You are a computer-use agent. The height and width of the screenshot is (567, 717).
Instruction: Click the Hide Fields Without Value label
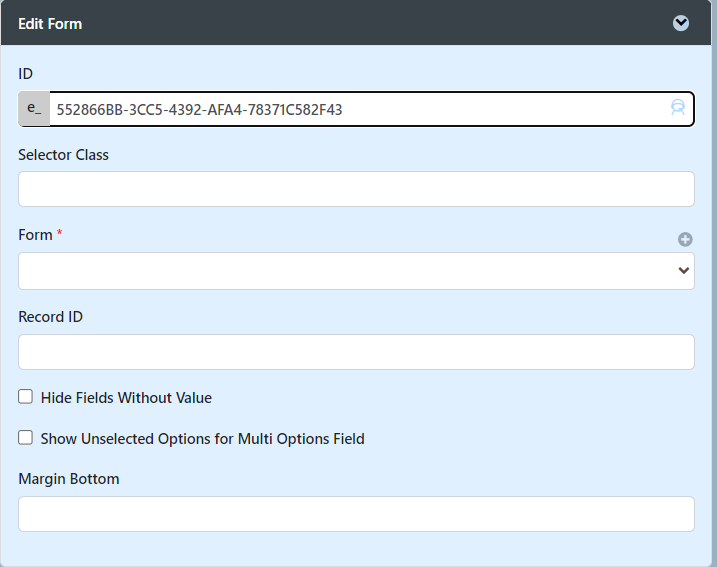(x=126, y=398)
